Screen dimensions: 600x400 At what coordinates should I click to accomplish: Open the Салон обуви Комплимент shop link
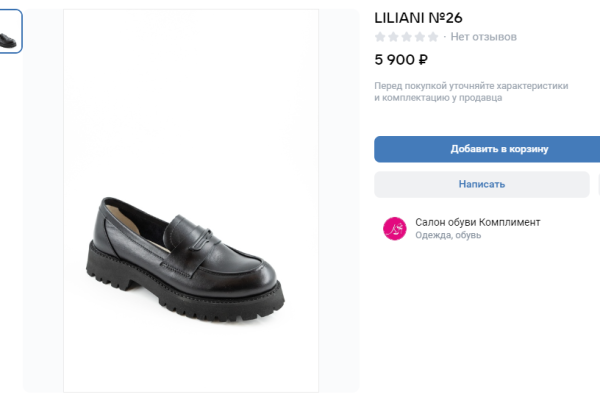477,222
